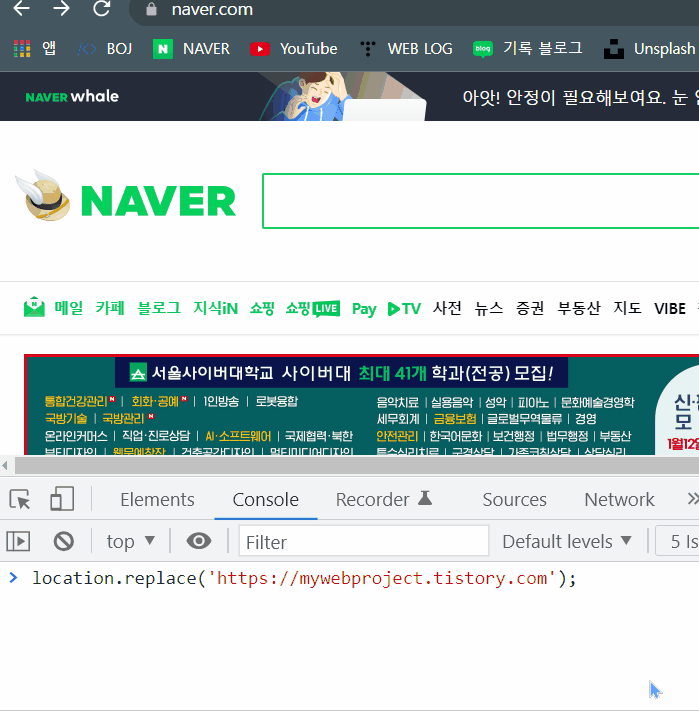Switch to the Network tab

pyautogui.click(x=619, y=500)
